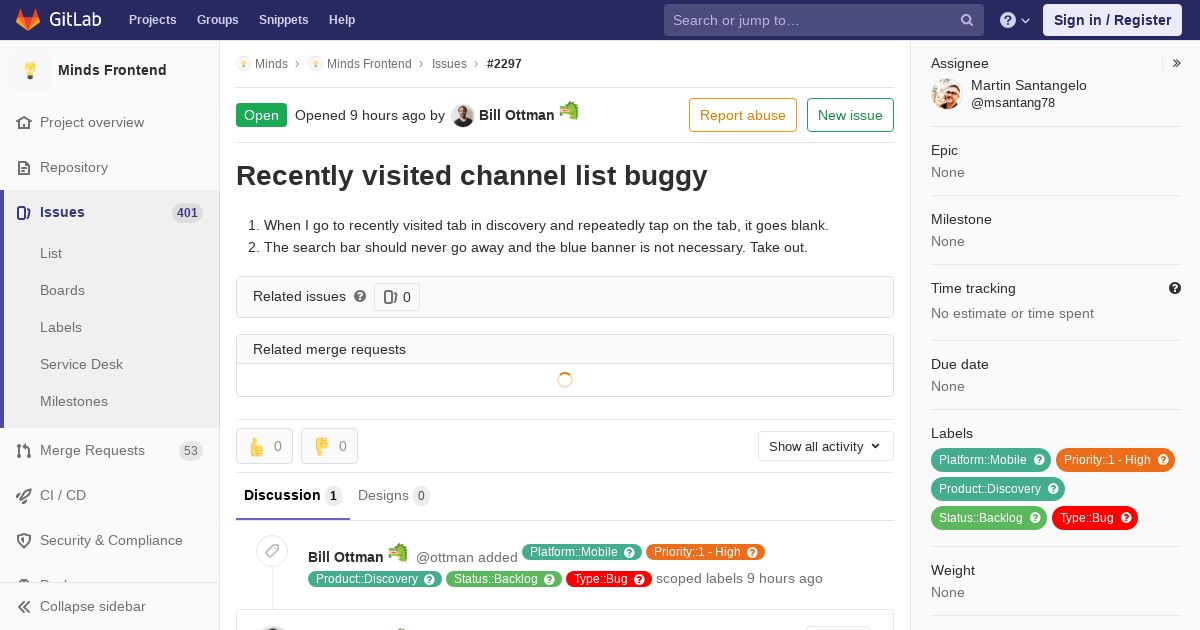Click the Open status badge
Screen dimensions: 1200x630
pos(261,115)
